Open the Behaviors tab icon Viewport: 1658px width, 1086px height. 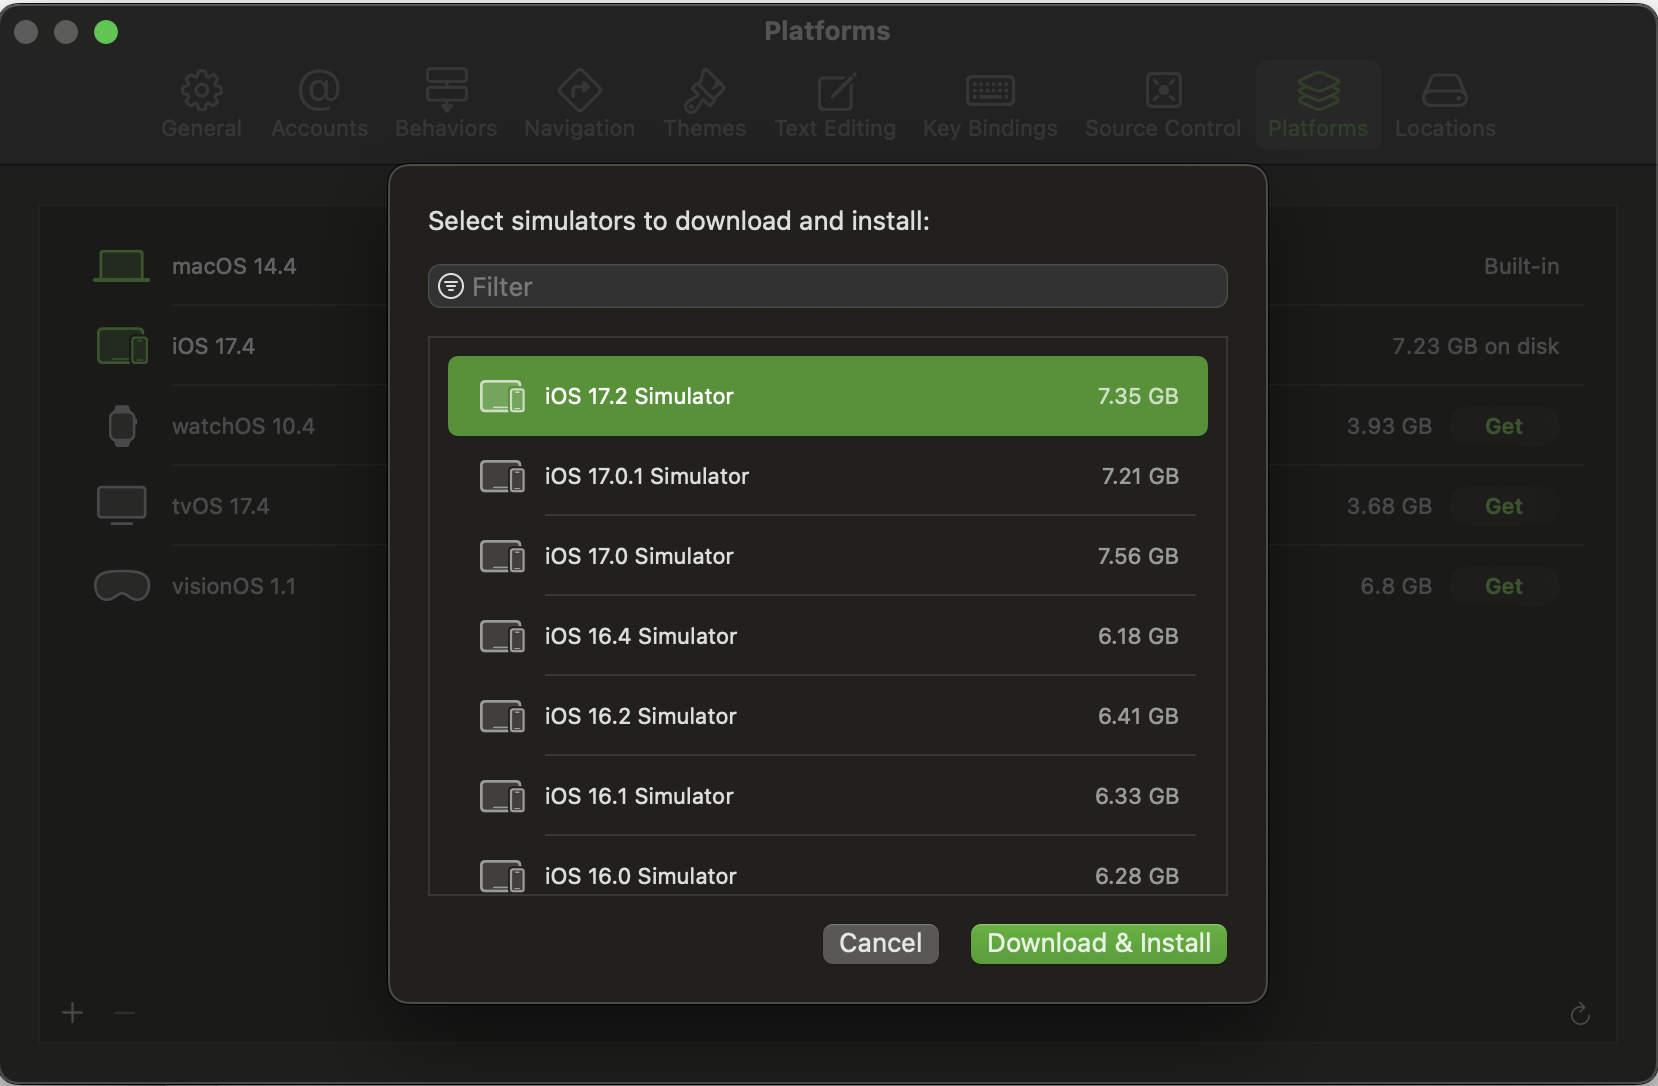(x=446, y=90)
